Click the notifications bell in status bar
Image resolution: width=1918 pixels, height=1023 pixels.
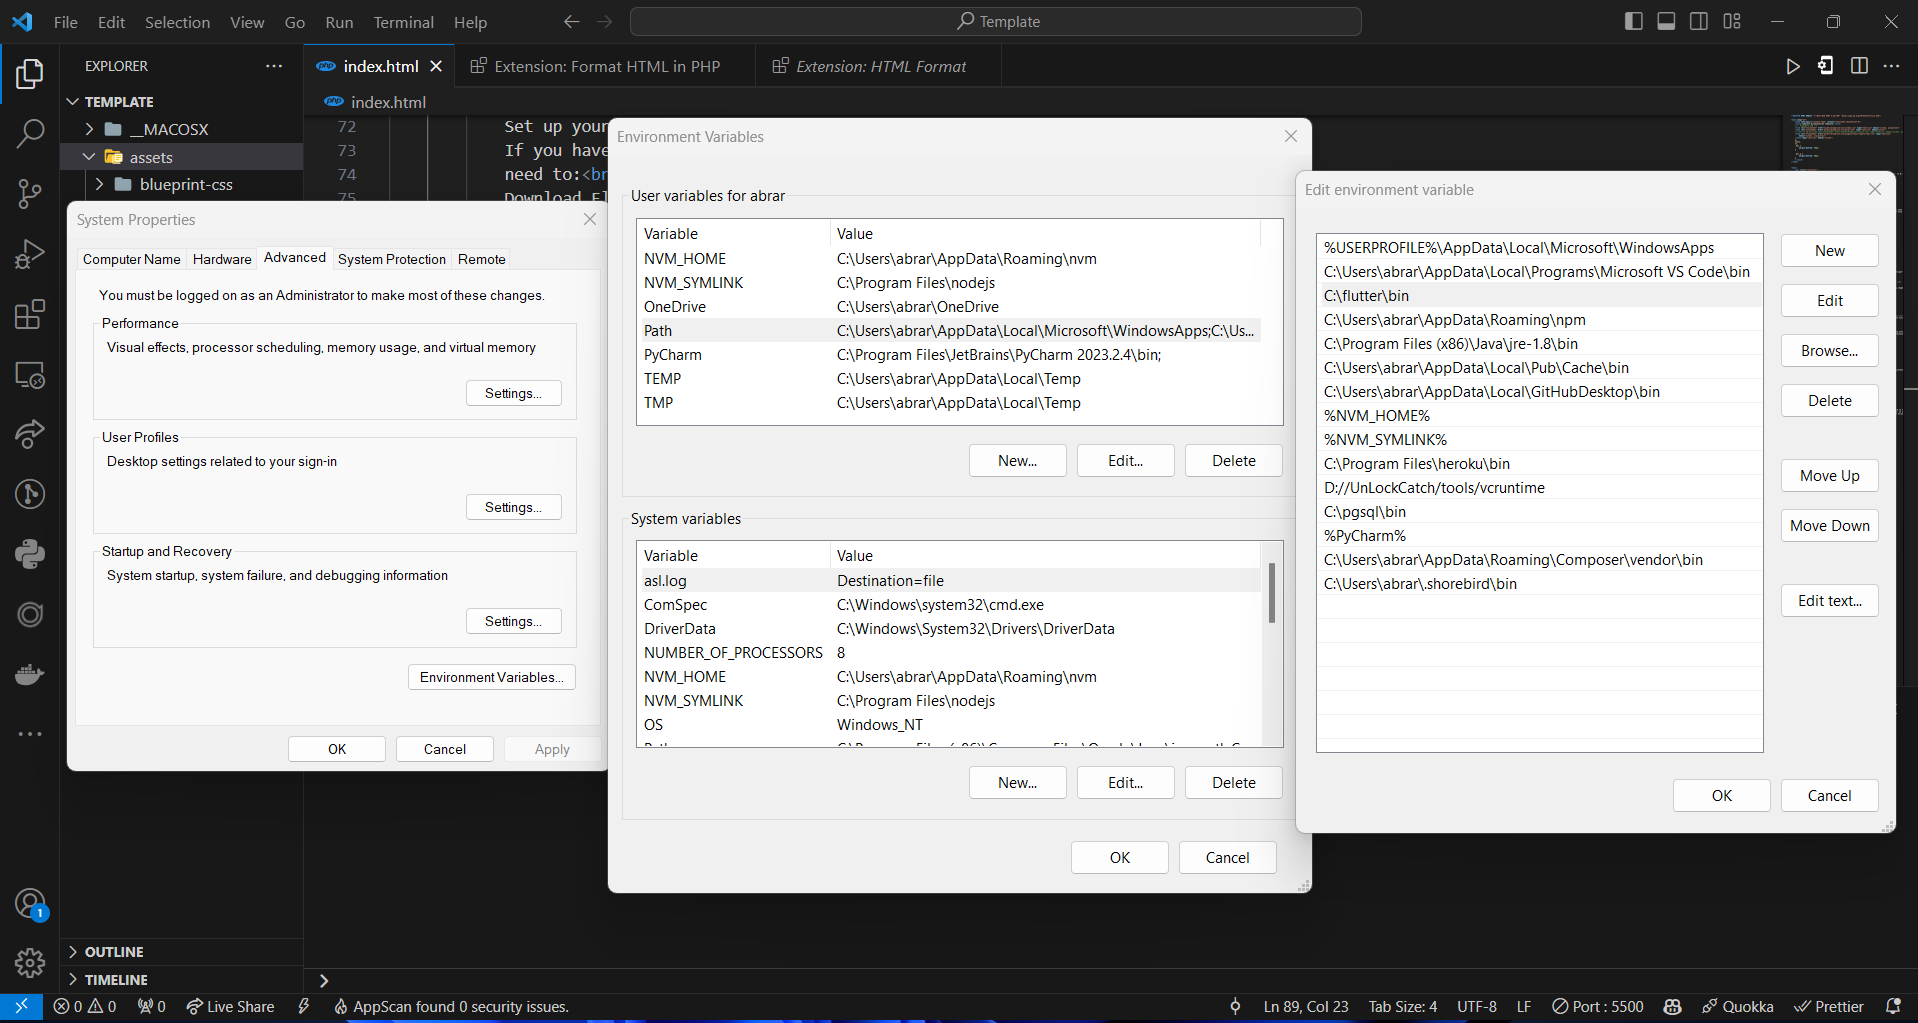(1892, 1006)
